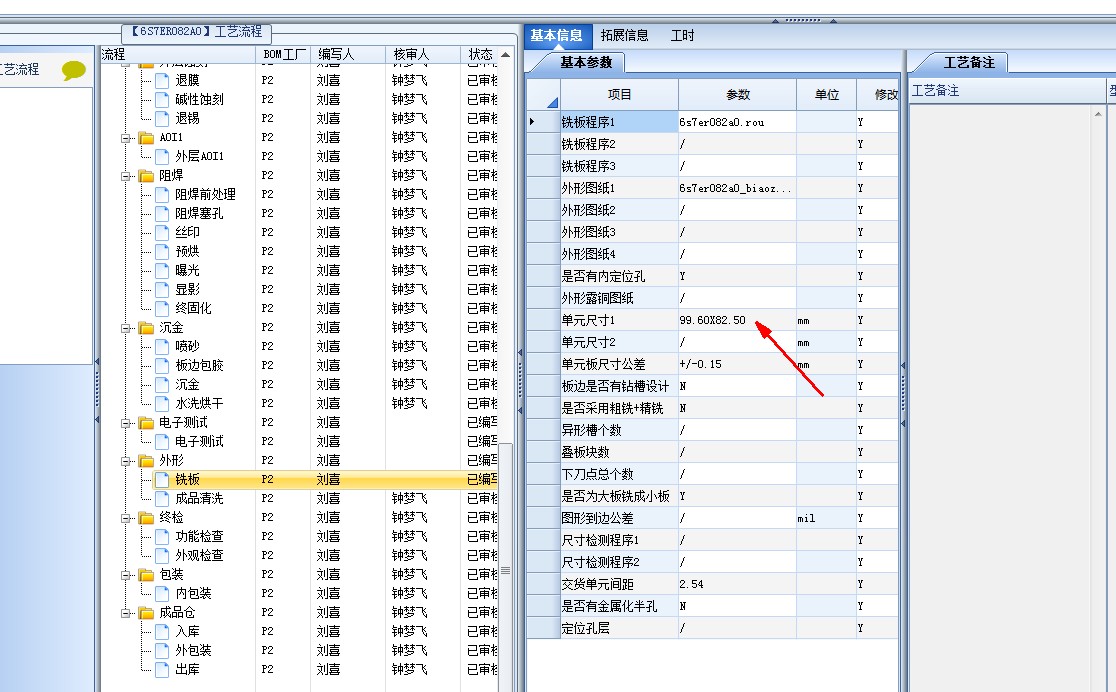1116x692 pixels.
Task: Click the document icon beside 终固化
Action: point(162,308)
